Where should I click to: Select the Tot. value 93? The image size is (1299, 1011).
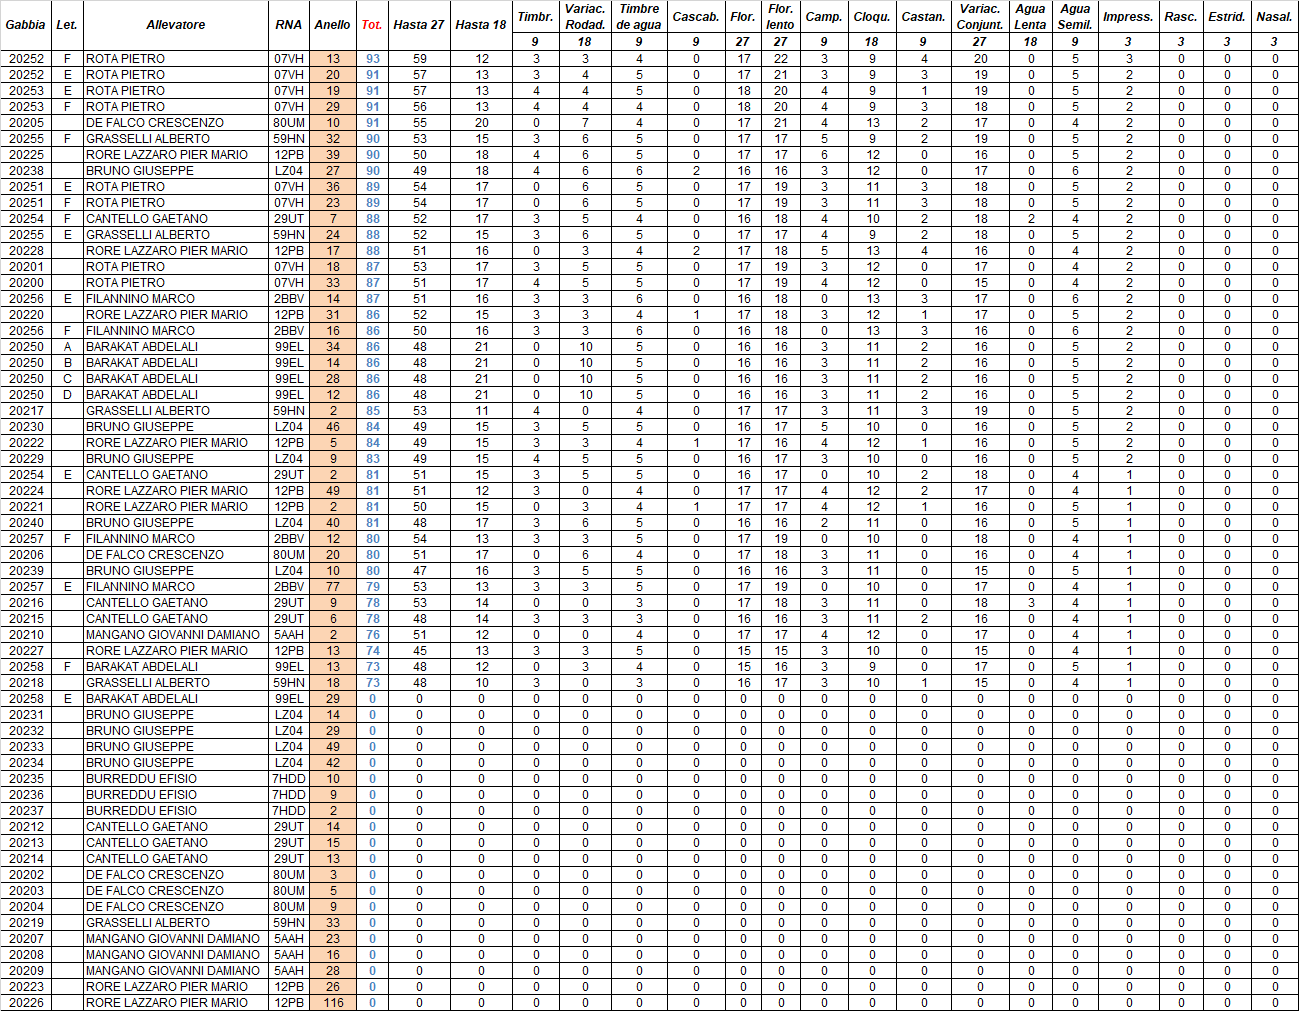pos(372,59)
